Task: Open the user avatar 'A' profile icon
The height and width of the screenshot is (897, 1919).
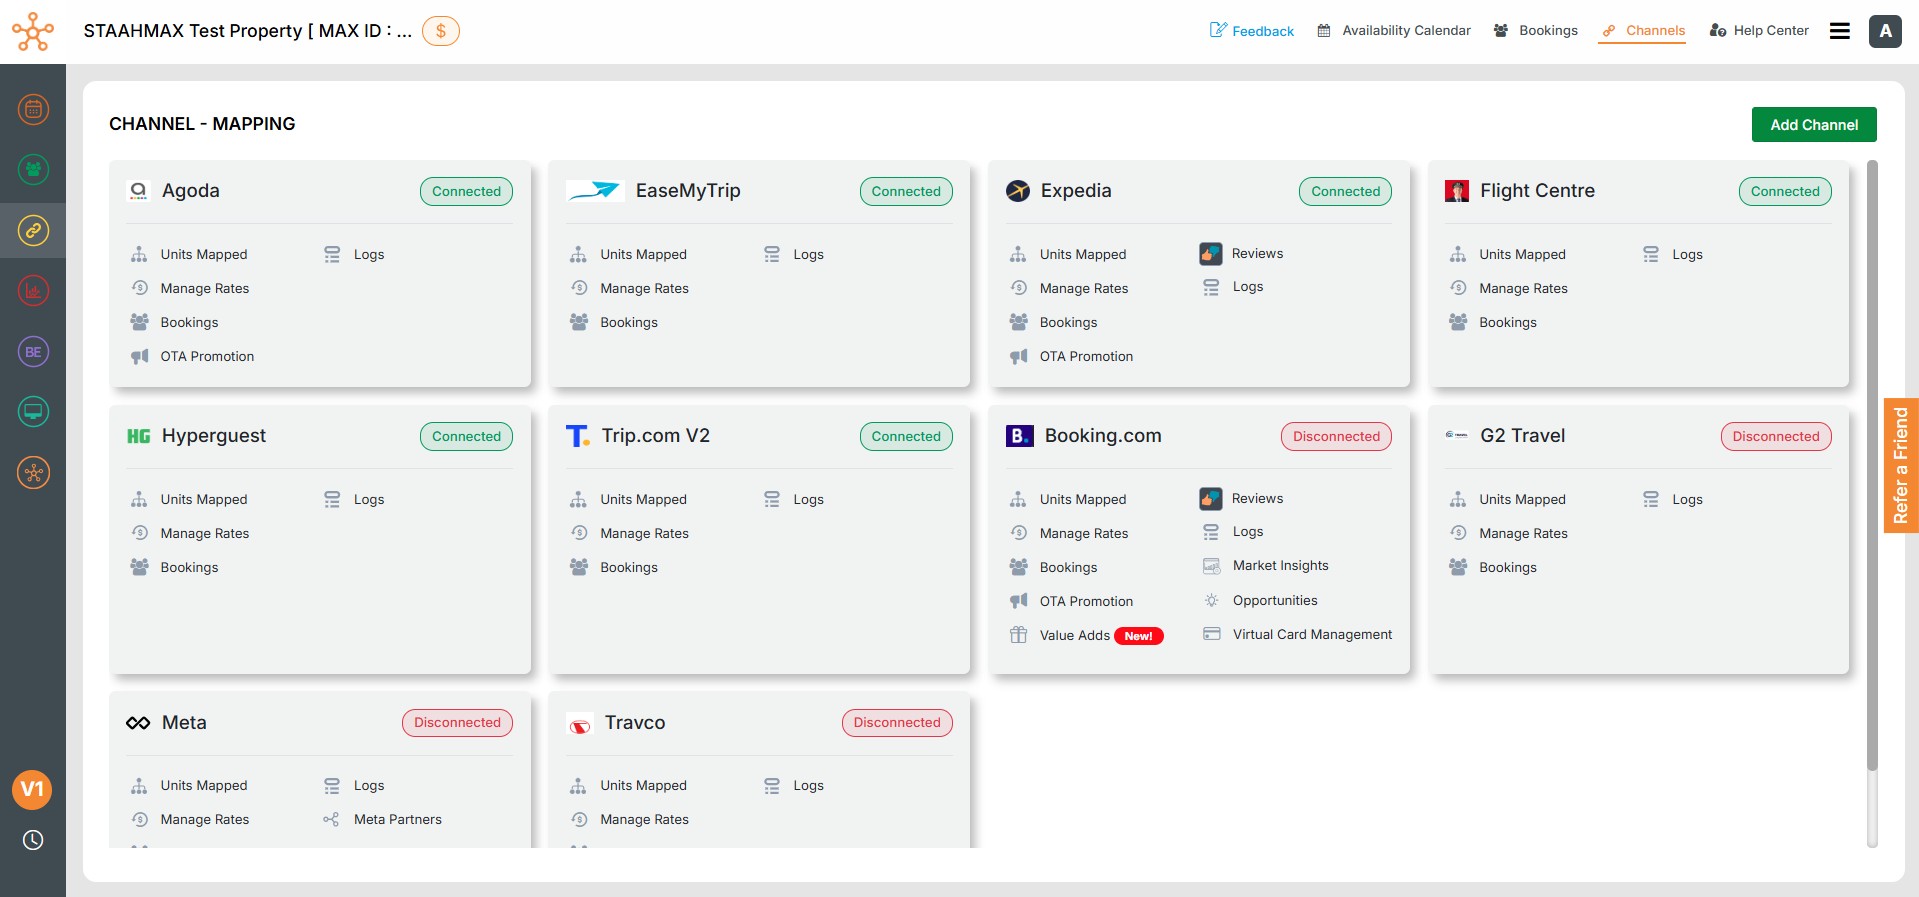Action: point(1886,31)
